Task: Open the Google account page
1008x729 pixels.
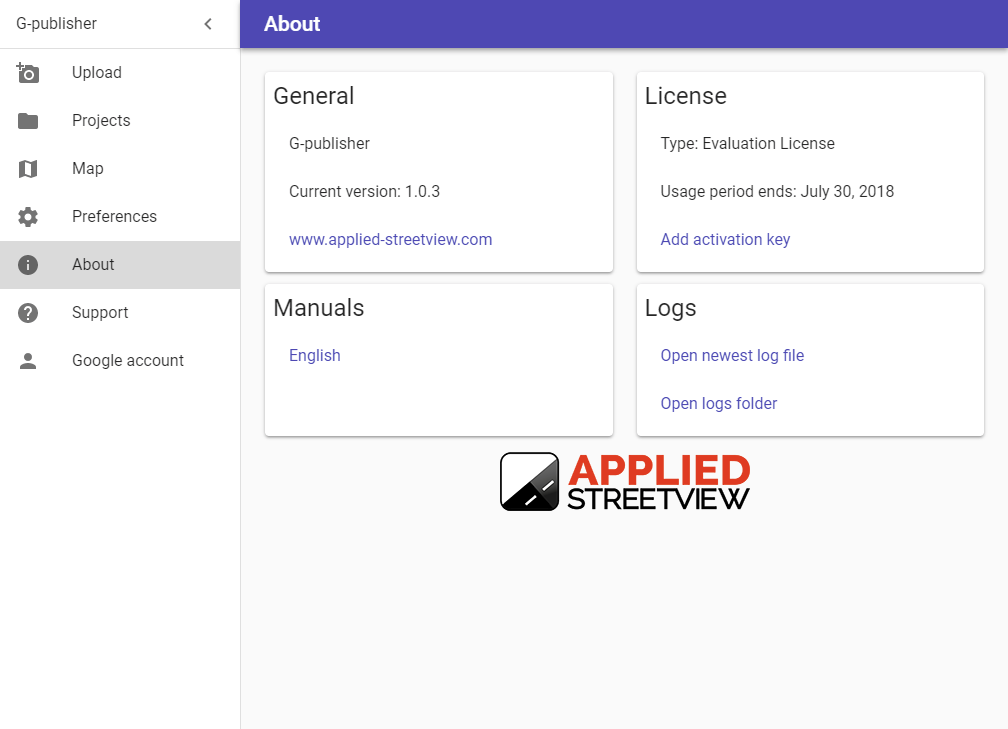Action: tap(120, 361)
